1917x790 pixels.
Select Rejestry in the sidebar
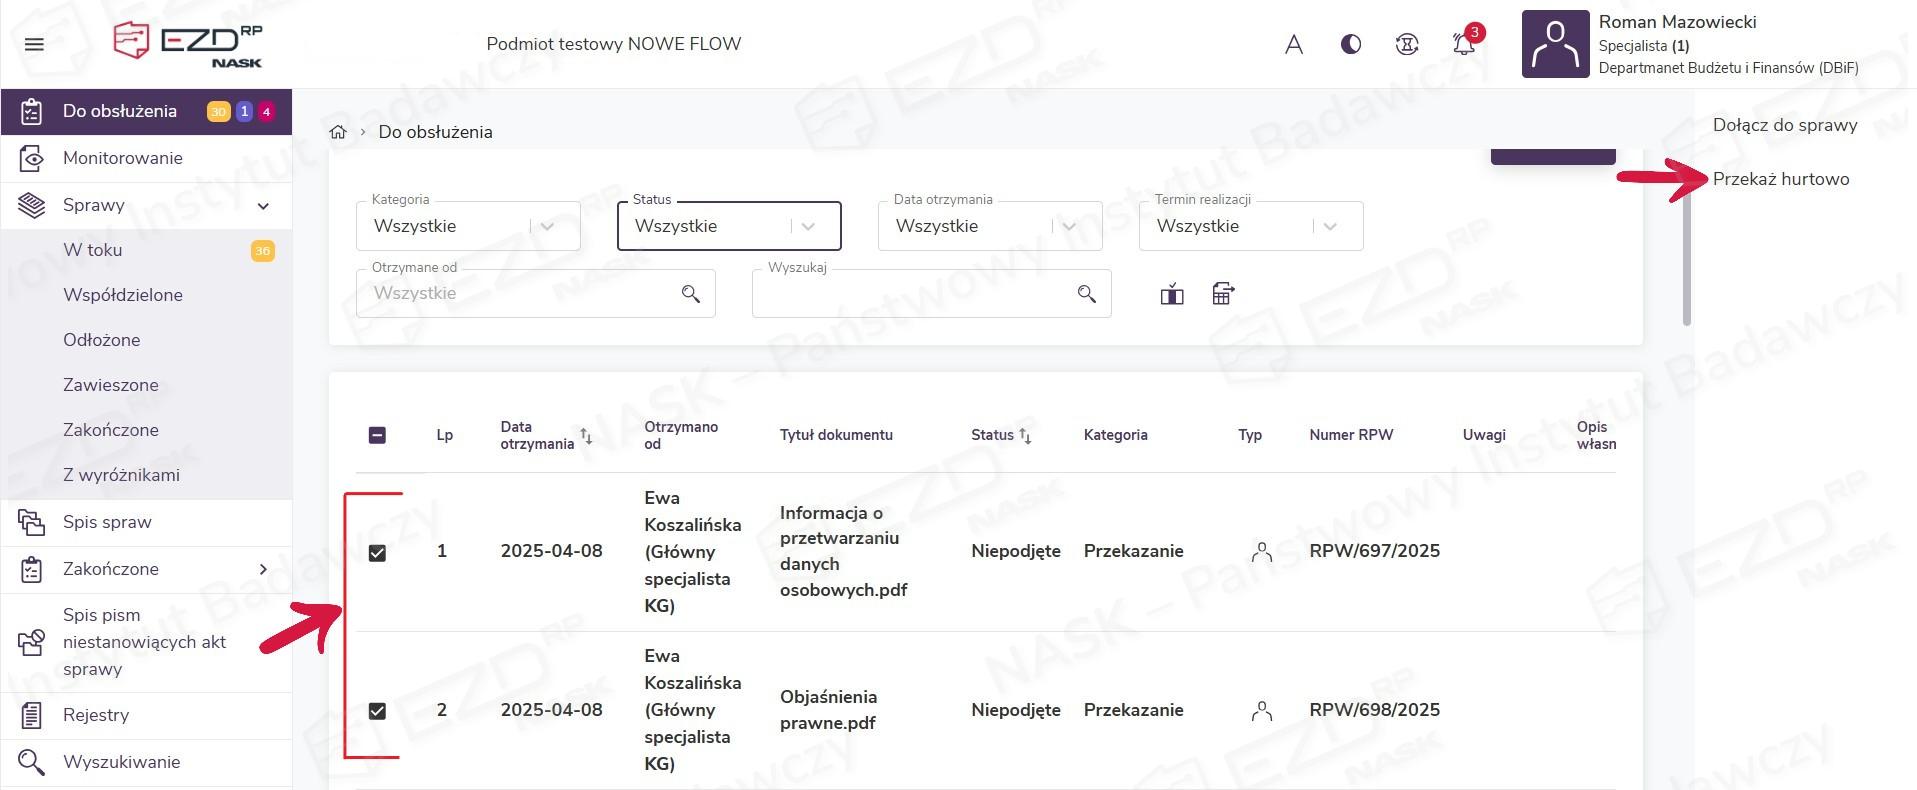96,715
